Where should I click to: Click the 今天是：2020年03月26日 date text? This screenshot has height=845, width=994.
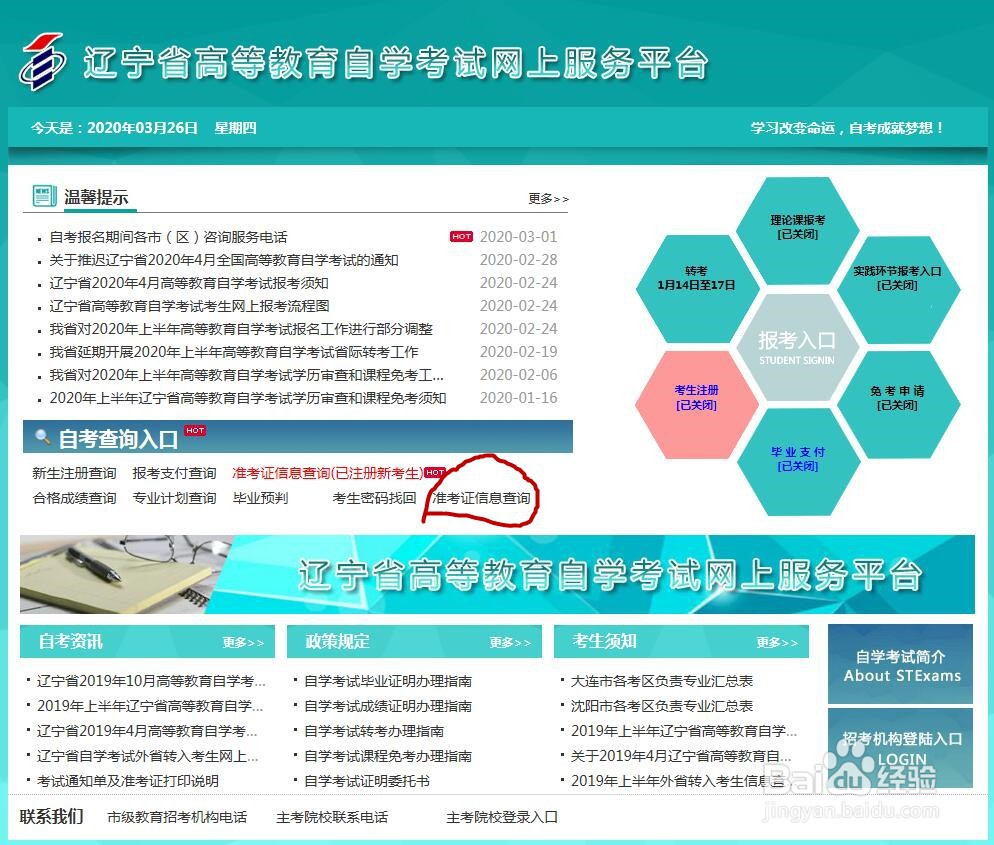(114, 128)
